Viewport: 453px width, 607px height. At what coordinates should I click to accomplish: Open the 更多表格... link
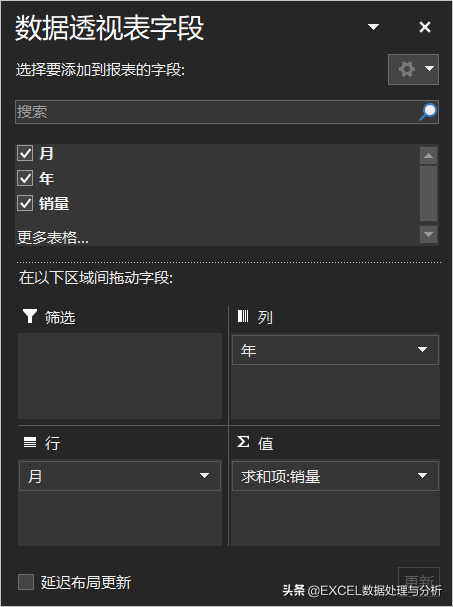(53, 237)
